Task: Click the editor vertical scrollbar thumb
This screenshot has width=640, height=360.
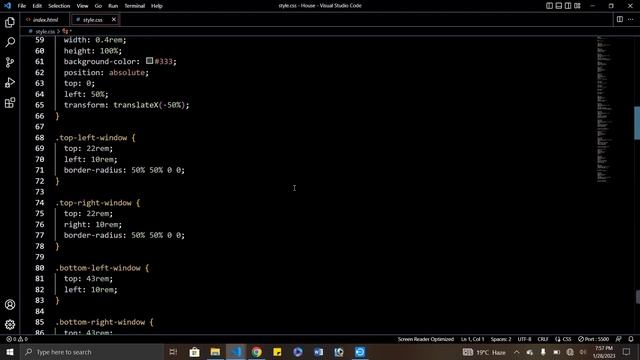Action: pos(637,123)
